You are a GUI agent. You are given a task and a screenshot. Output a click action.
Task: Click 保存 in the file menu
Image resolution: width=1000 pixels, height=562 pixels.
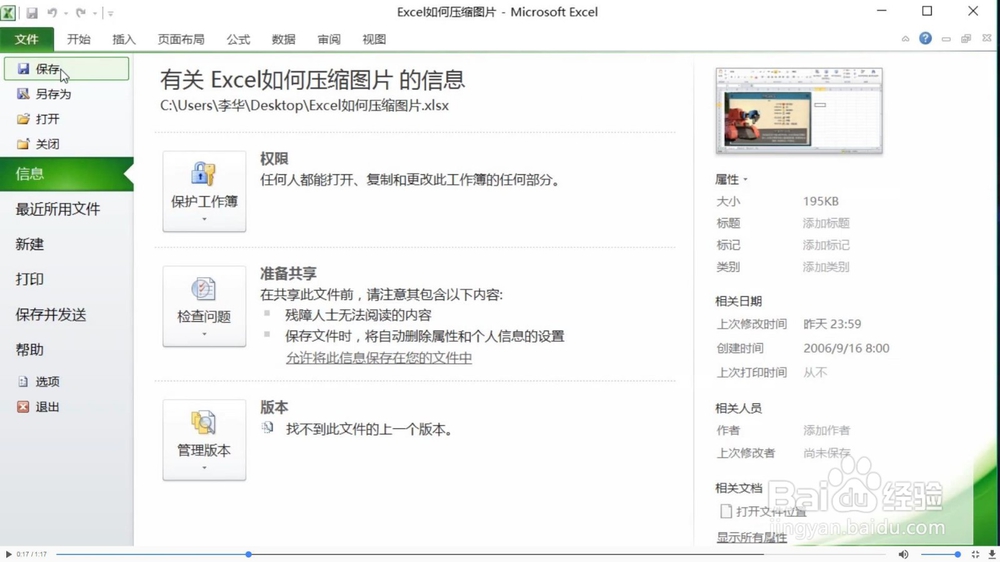click(66, 69)
